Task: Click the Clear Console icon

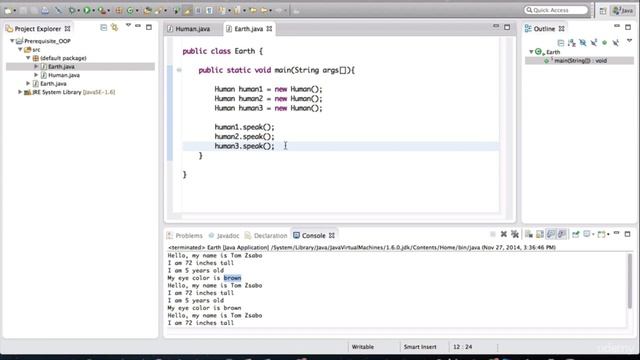Action: [x=529, y=234]
